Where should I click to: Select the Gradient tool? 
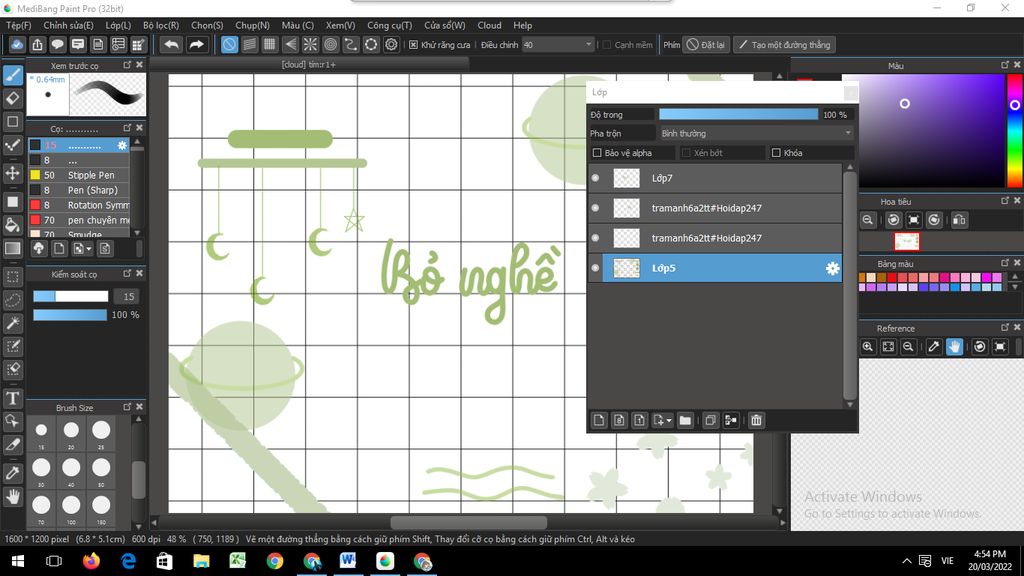(x=12, y=248)
